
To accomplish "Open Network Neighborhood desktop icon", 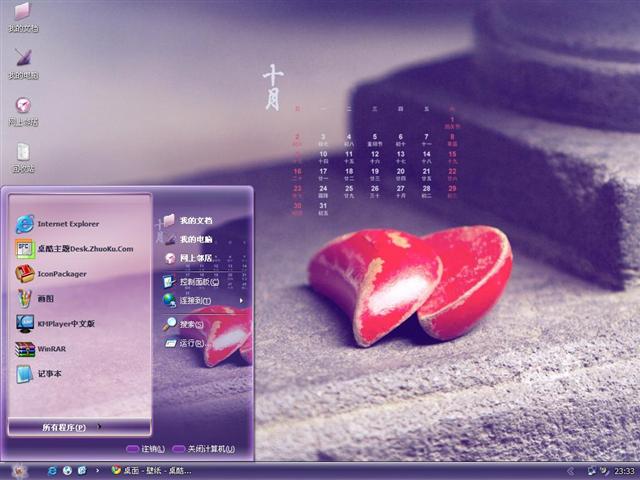I will coord(23,111).
